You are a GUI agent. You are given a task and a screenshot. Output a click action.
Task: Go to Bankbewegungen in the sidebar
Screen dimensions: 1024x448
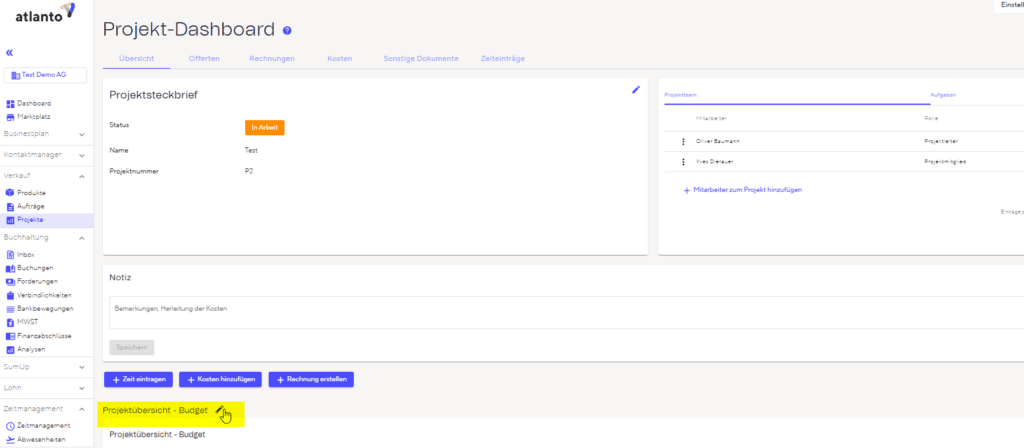[x=45, y=309]
